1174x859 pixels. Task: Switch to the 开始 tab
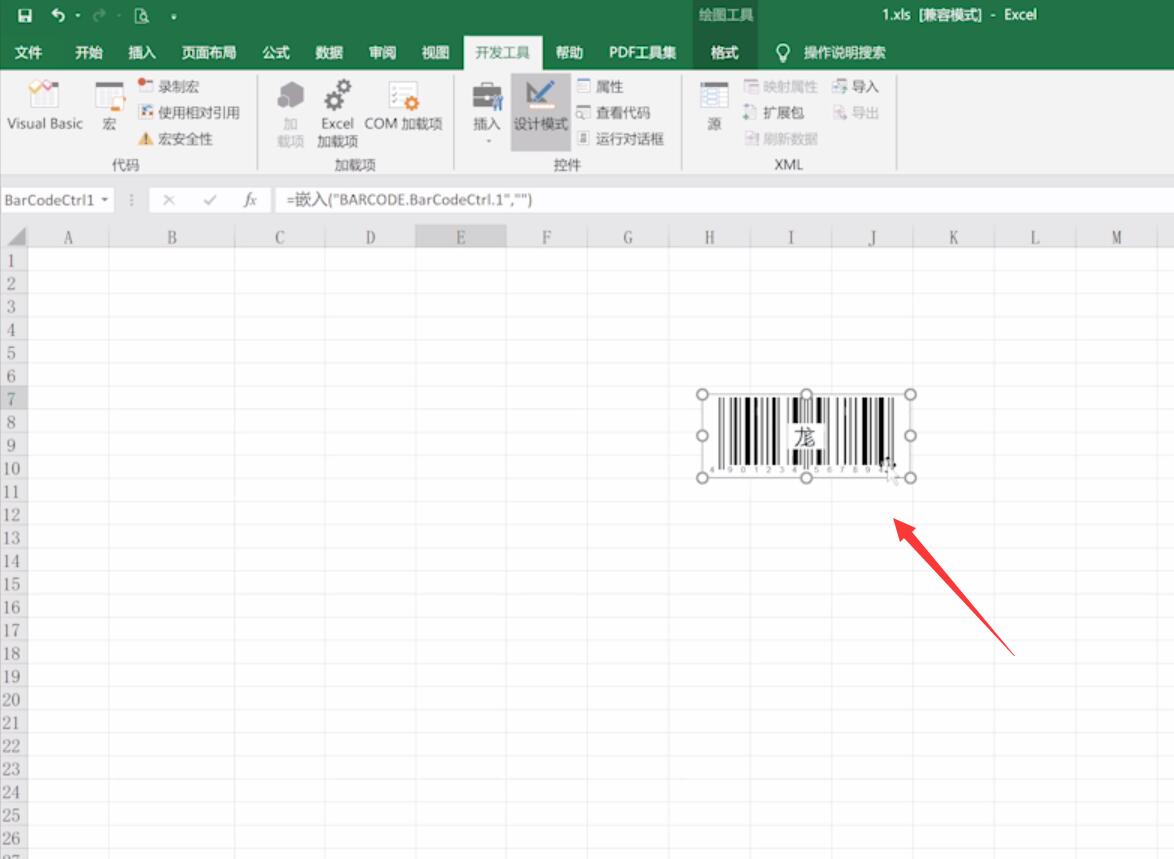[x=88, y=52]
